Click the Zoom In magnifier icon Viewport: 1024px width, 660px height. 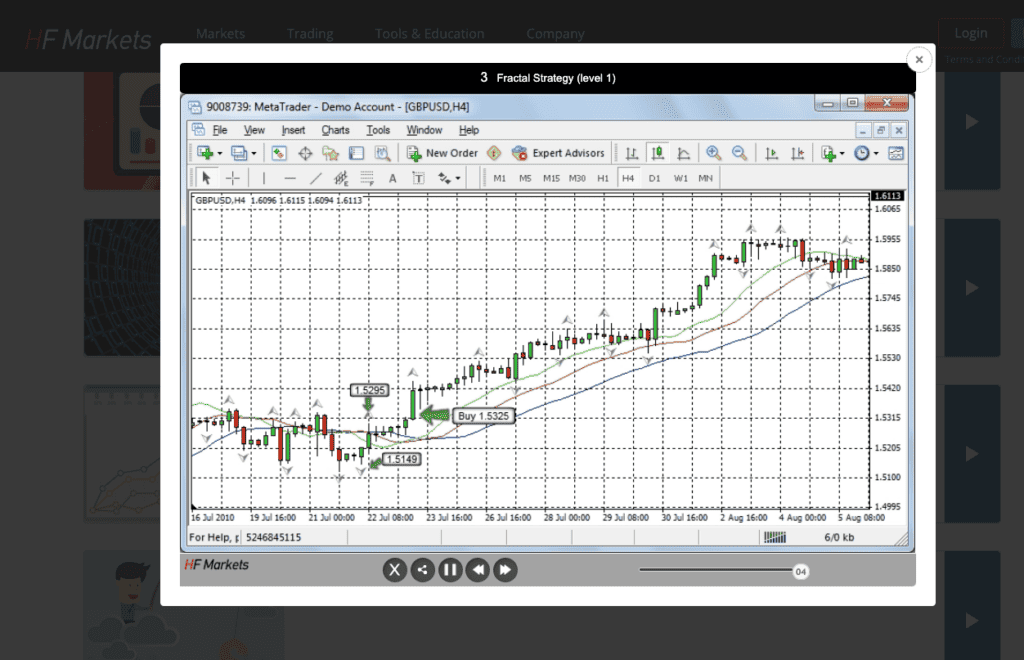(713, 153)
